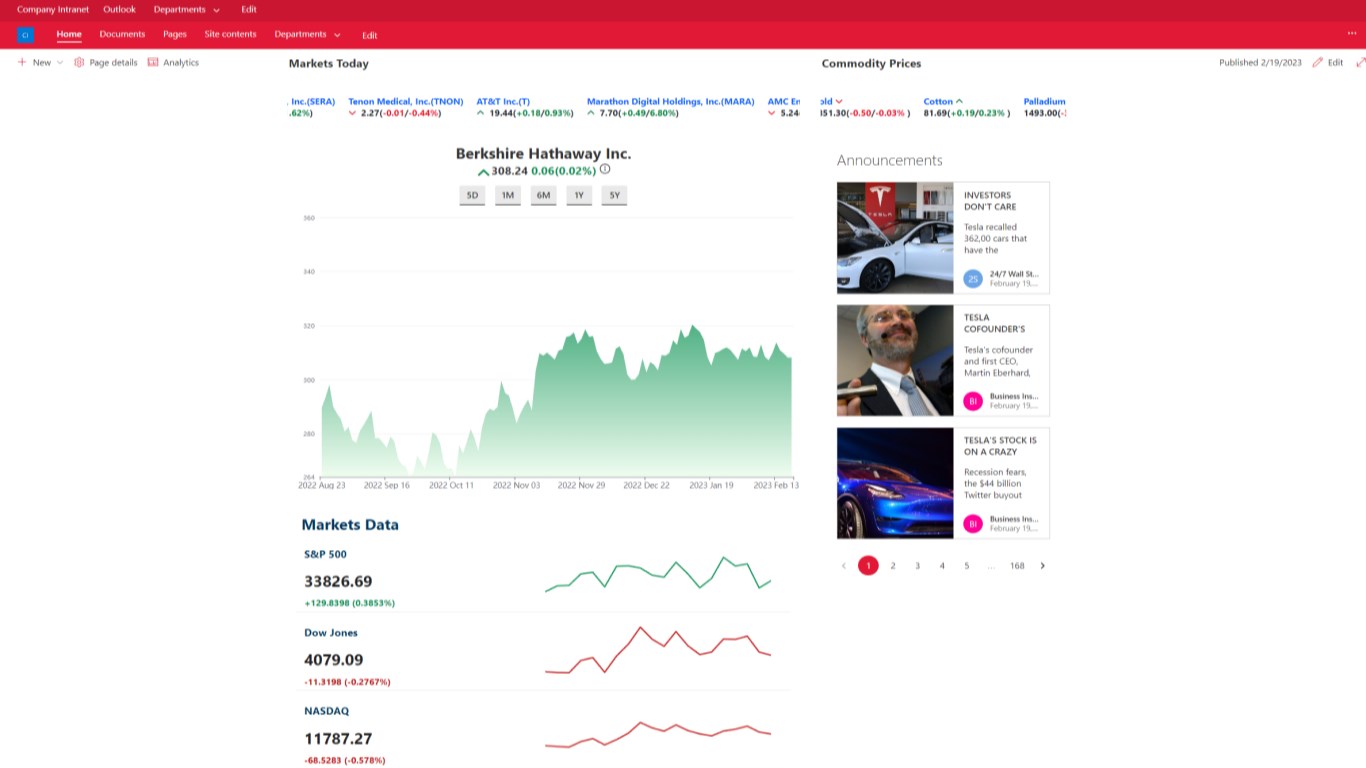Select current announcements page 1
Image resolution: width=1366 pixels, height=768 pixels.
868,566
